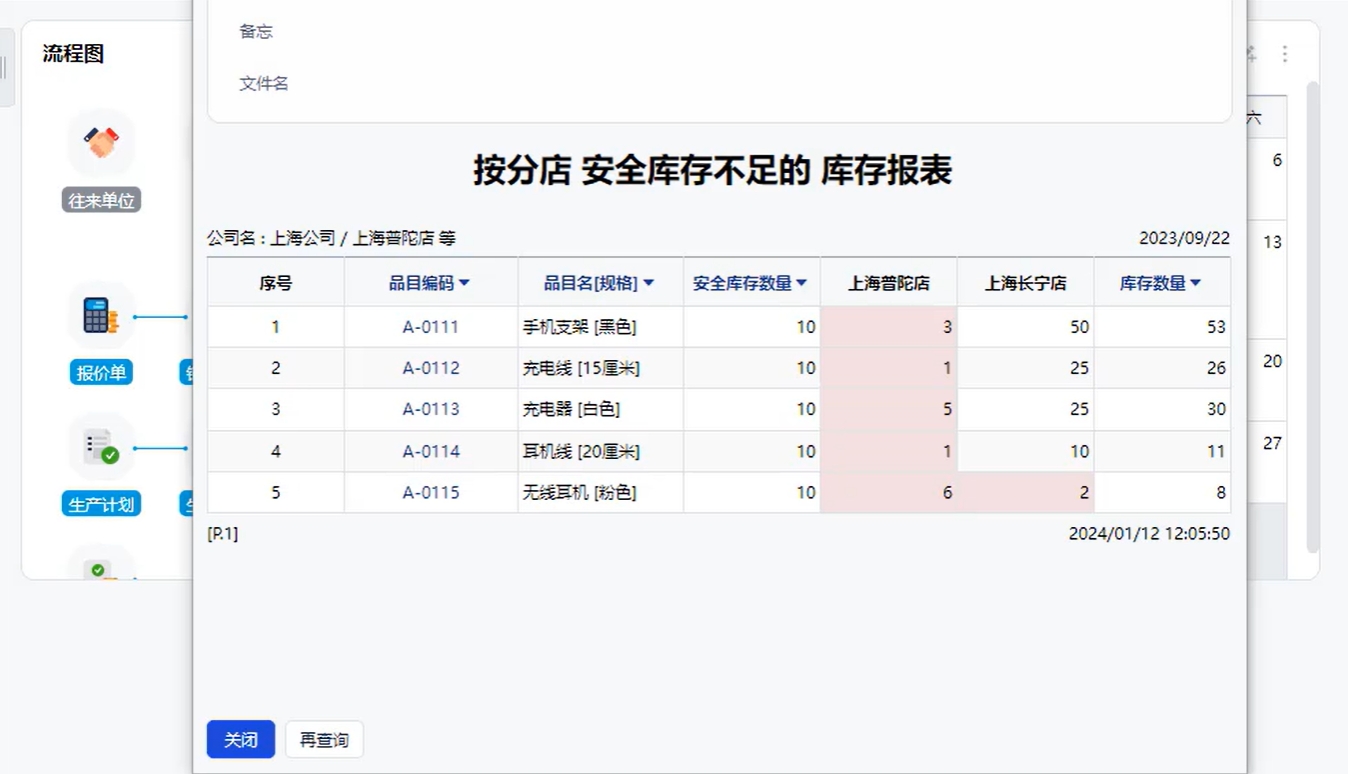This screenshot has height=774, width=1348.
Task: Click the background panel vertical scrollbar
Action: point(1313,318)
